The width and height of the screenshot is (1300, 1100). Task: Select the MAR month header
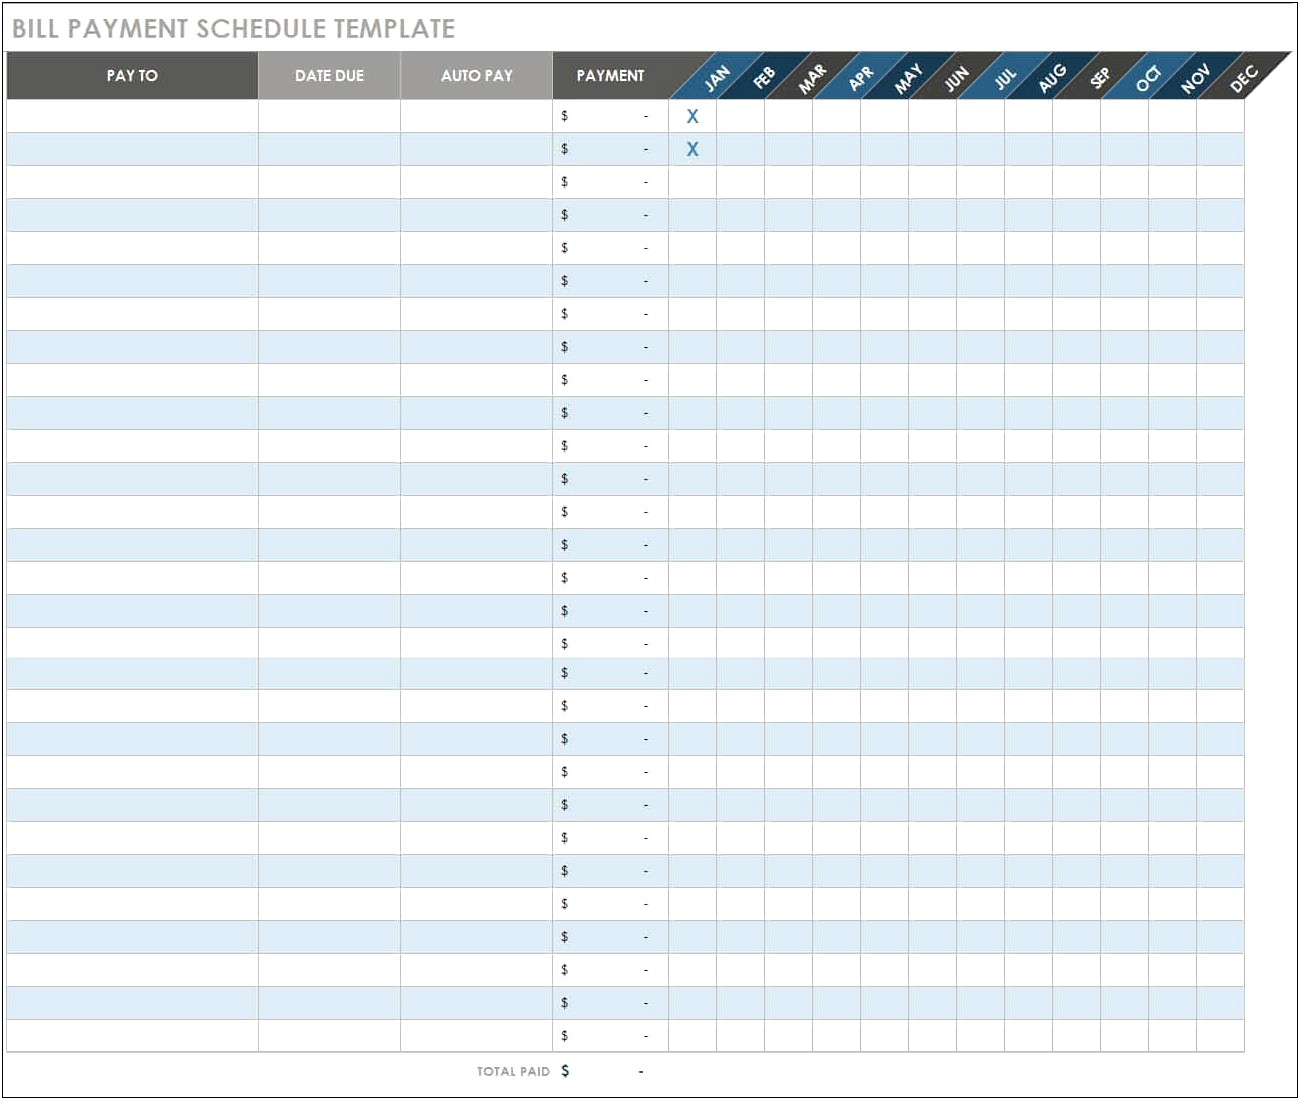click(812, 77)
